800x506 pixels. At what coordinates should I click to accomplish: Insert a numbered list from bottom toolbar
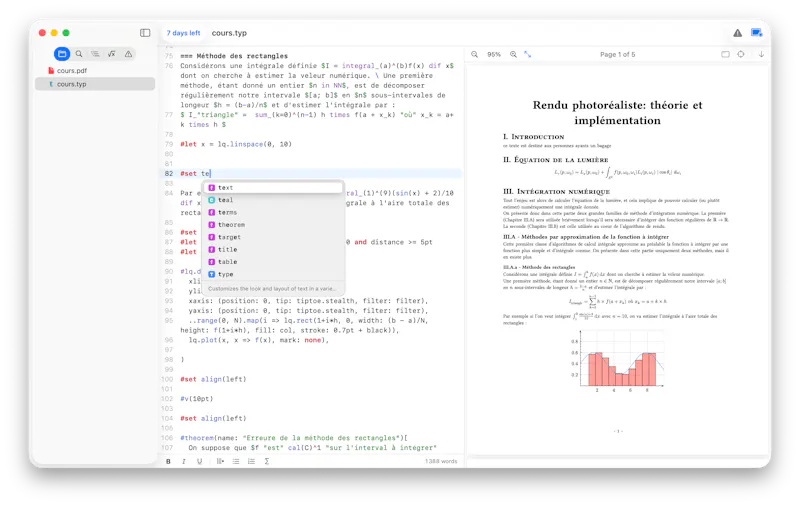coord(251,461)
